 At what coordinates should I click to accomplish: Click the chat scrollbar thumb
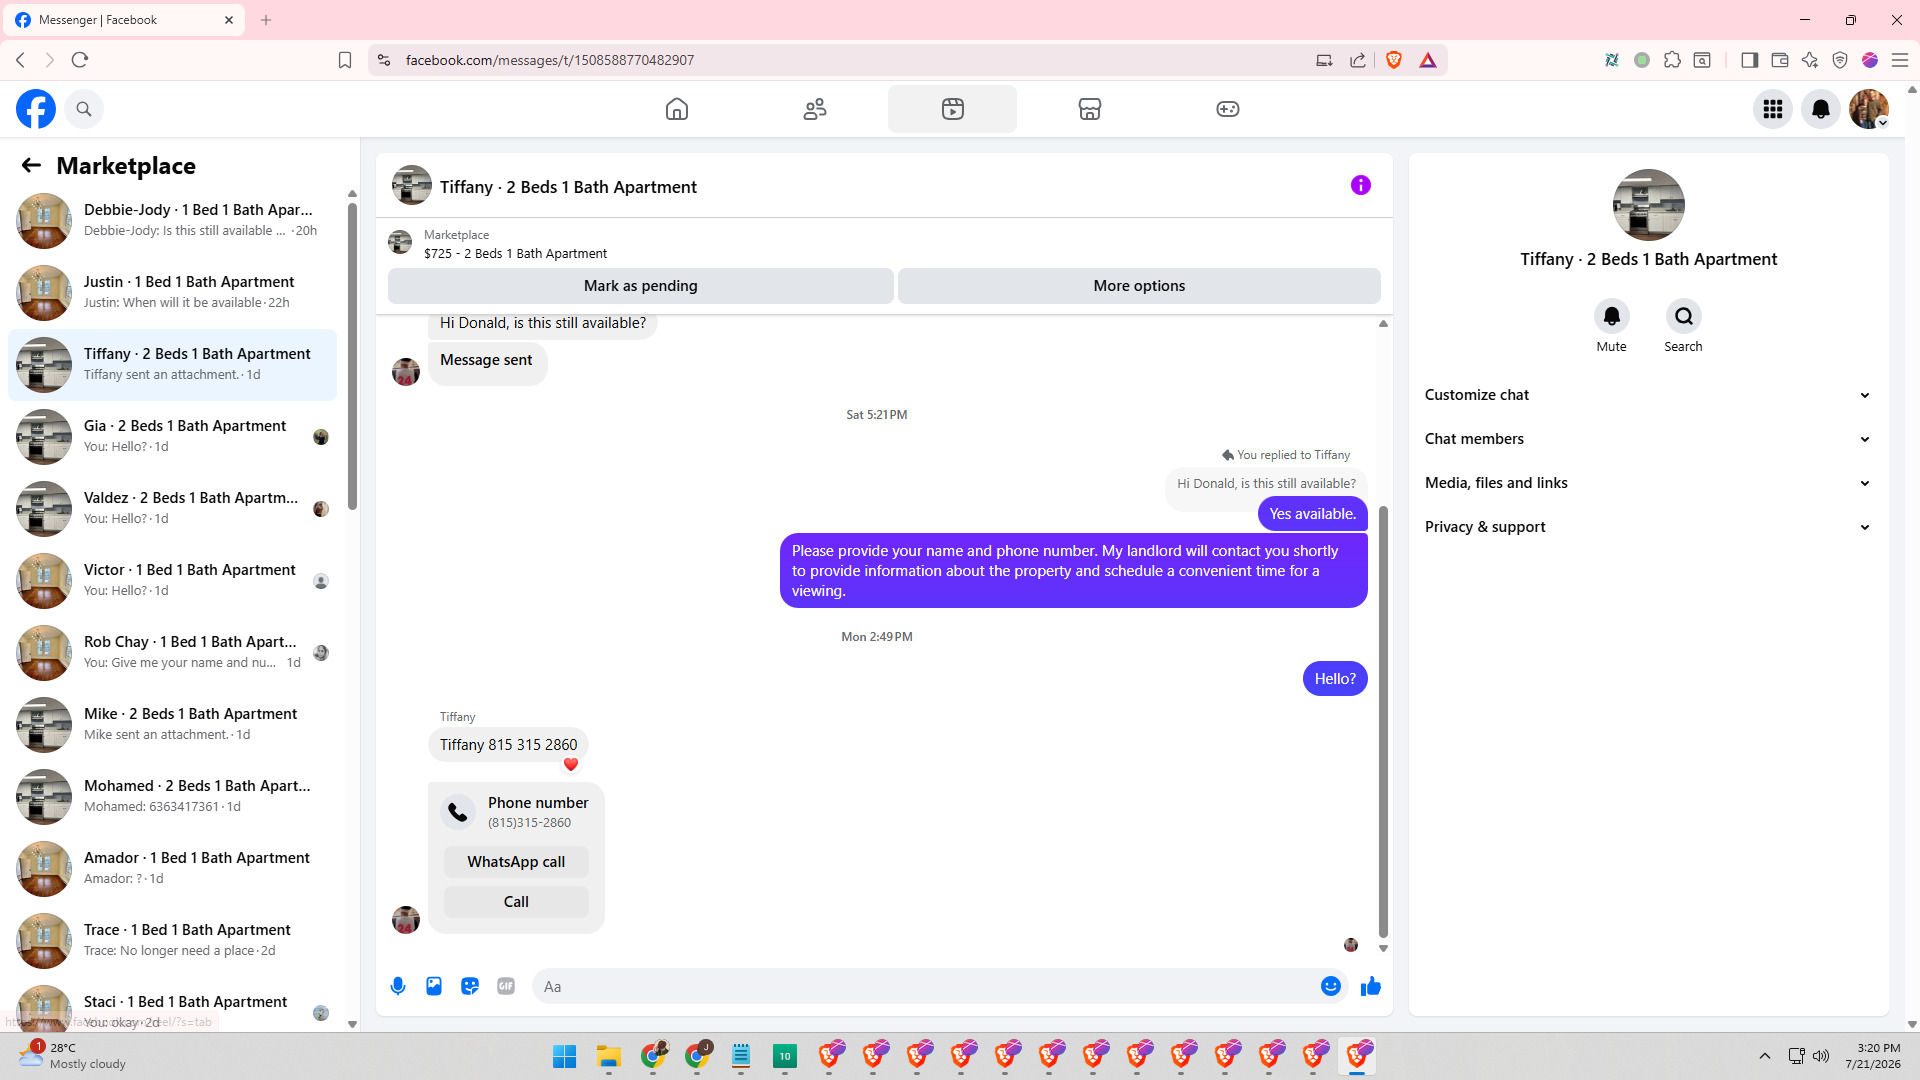click(x=1384, y=720)
